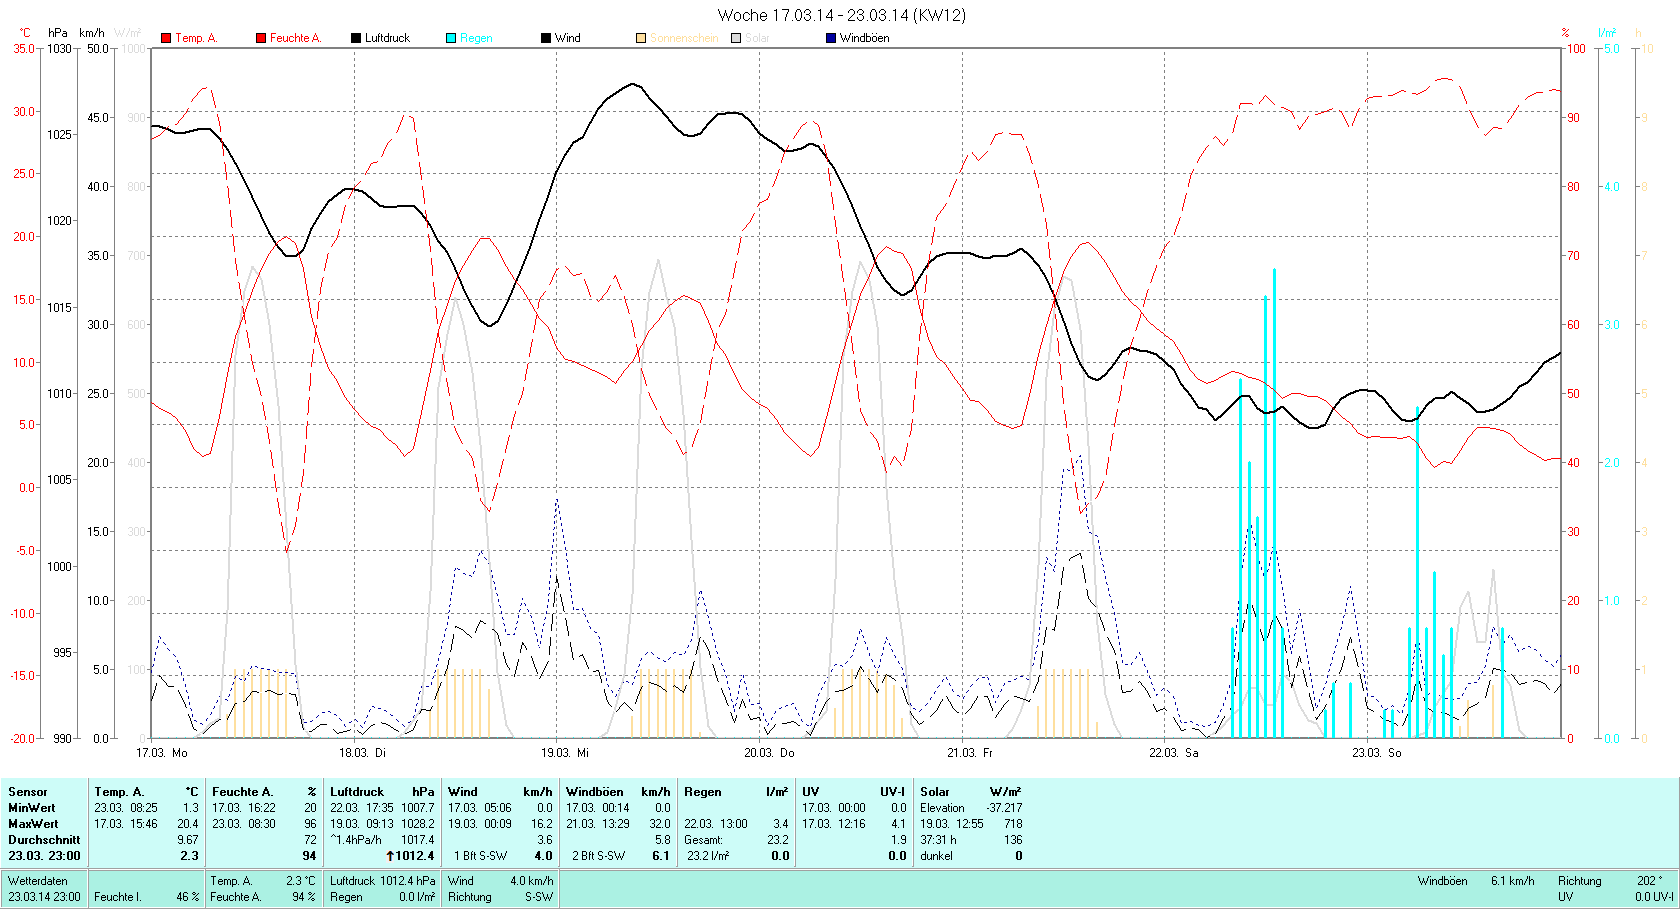Screen dimensions: 1680x909
Task: Click the cyan Regen legend swatch
Action: 451,38
